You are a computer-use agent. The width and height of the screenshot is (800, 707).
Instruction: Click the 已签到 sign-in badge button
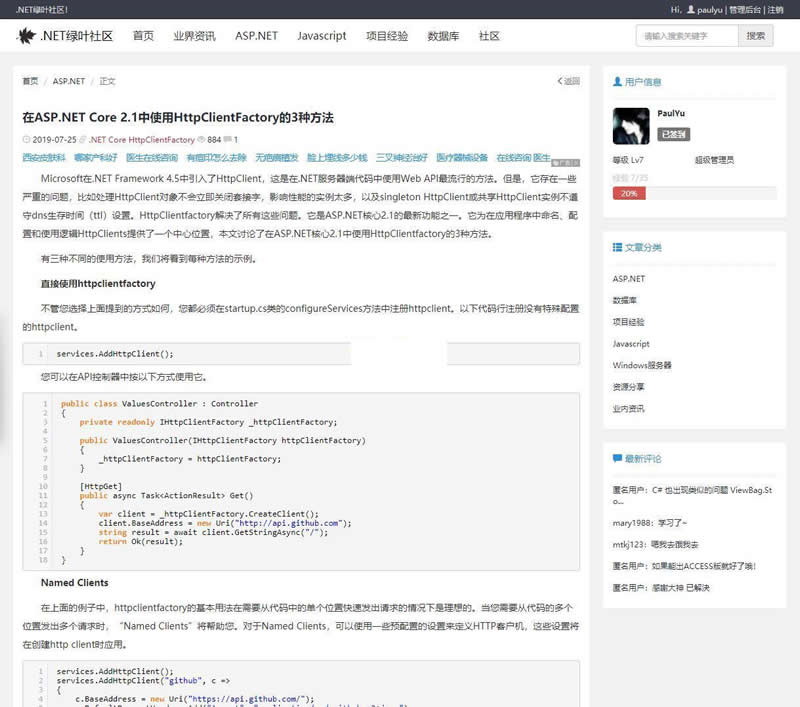tap(673, 134)
